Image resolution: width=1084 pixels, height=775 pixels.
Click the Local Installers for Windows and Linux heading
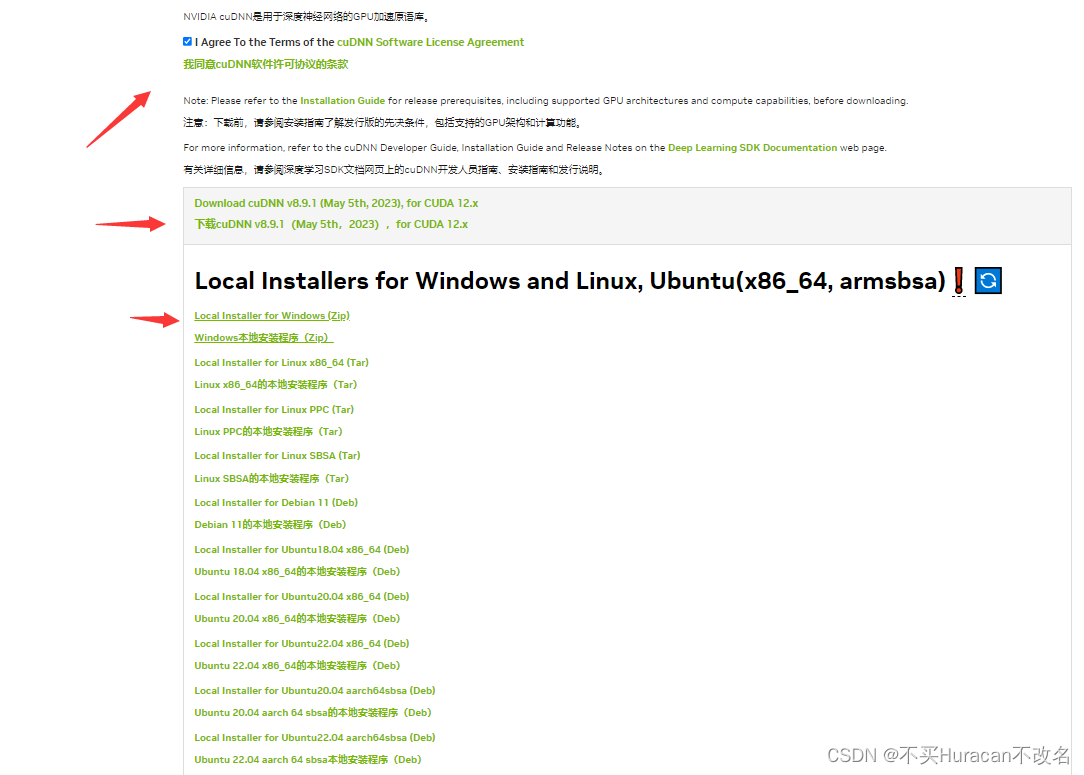(x=570, y=281)
